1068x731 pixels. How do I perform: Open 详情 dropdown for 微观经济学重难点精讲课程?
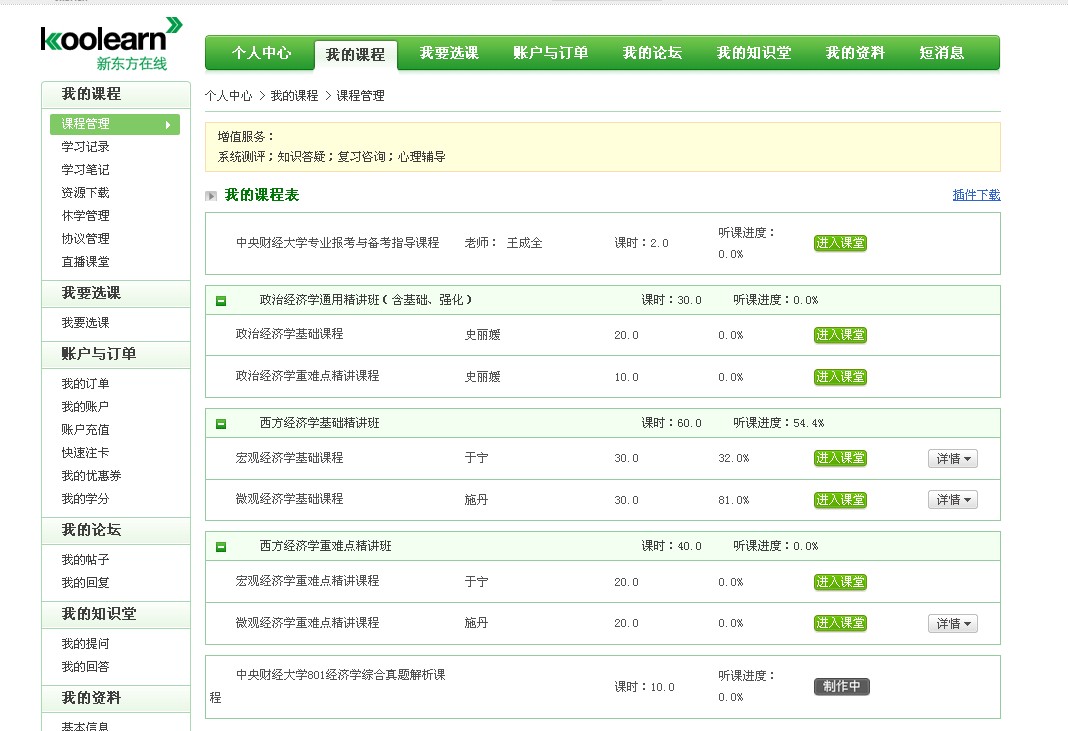952,623
